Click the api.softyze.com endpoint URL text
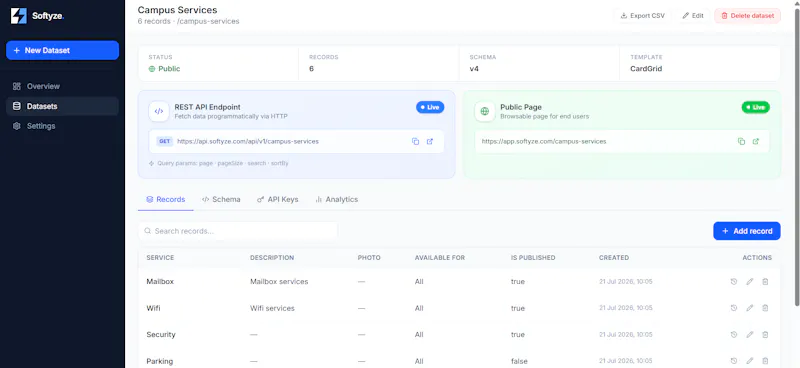Image resolution: width=800 pixels, height=368 pixels. 248,141
